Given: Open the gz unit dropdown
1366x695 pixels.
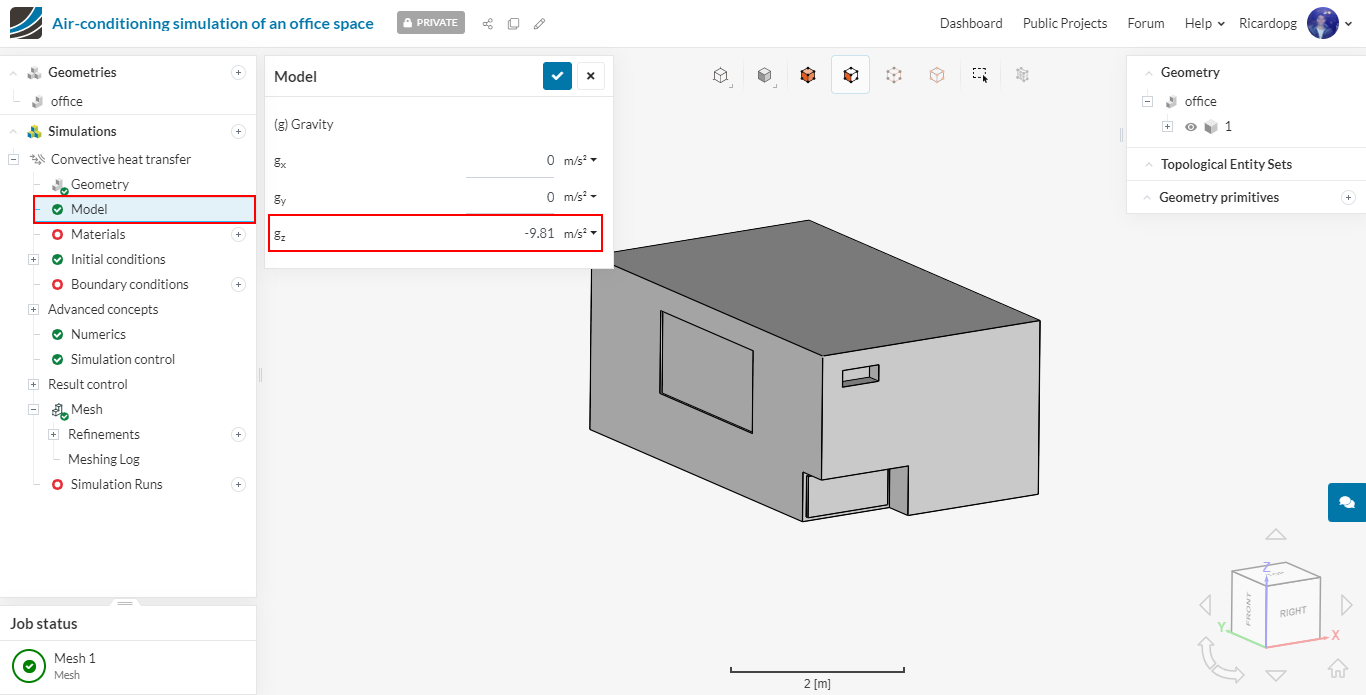Looking at the screenshot, I should 580,234.
